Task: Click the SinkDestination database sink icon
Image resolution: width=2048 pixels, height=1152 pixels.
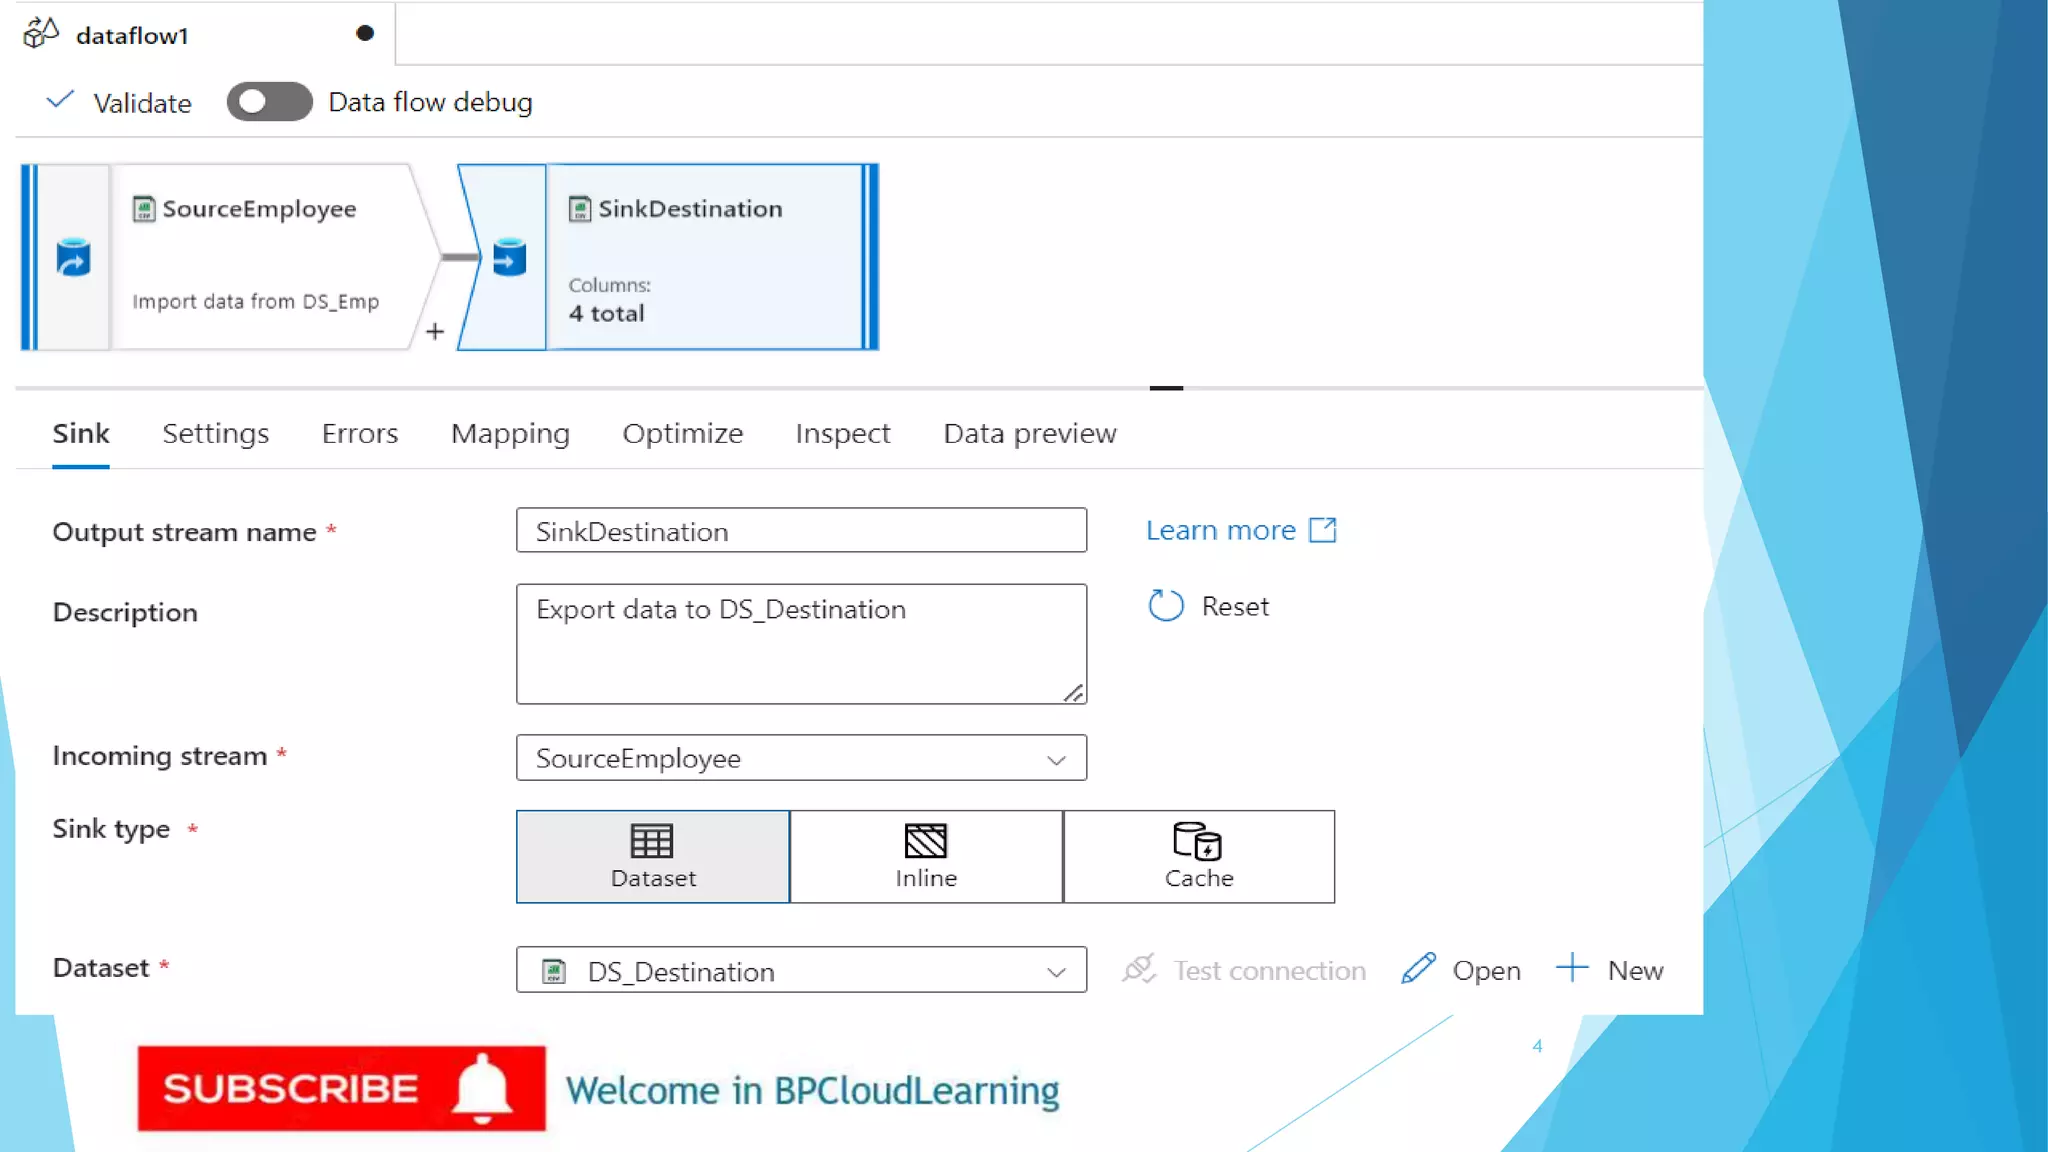Action: (509, 258)
